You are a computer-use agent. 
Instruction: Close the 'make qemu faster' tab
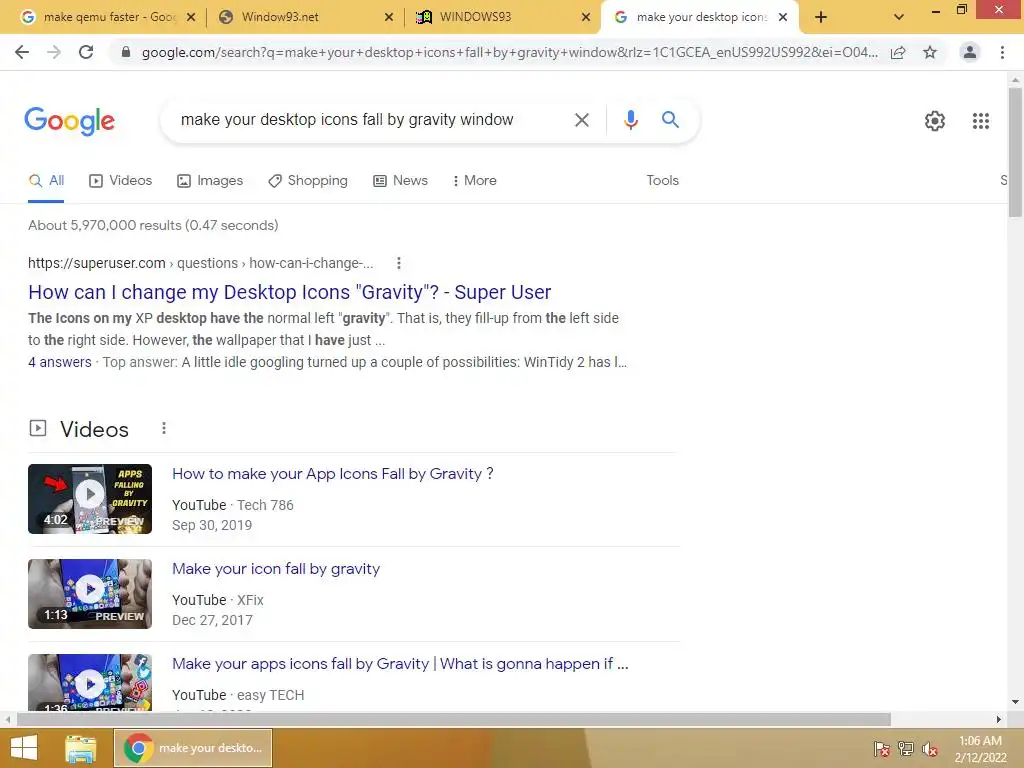191,18
